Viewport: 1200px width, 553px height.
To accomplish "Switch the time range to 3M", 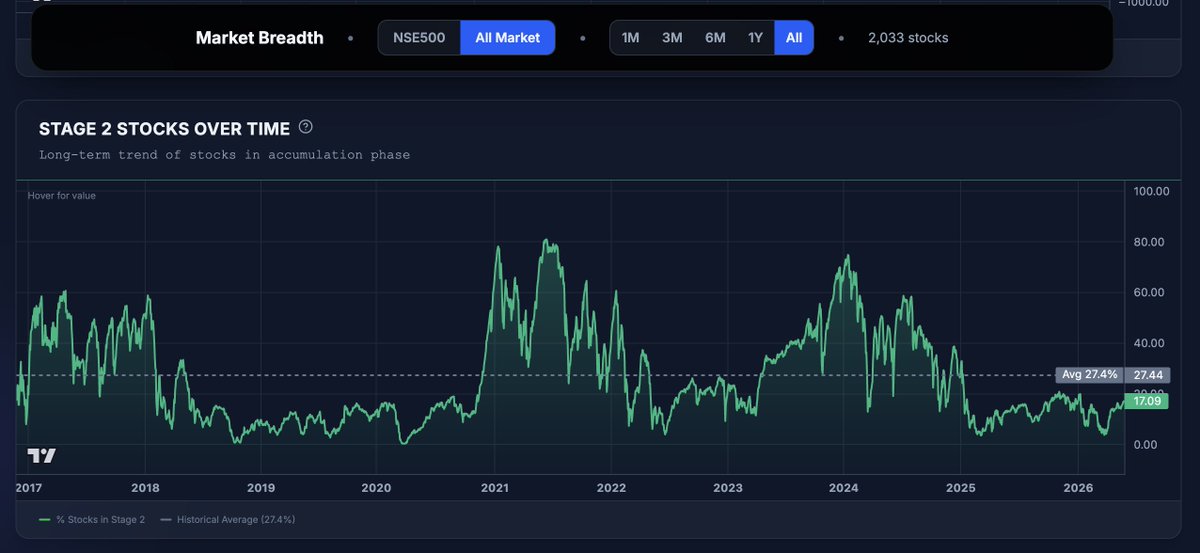I will 672,38.
